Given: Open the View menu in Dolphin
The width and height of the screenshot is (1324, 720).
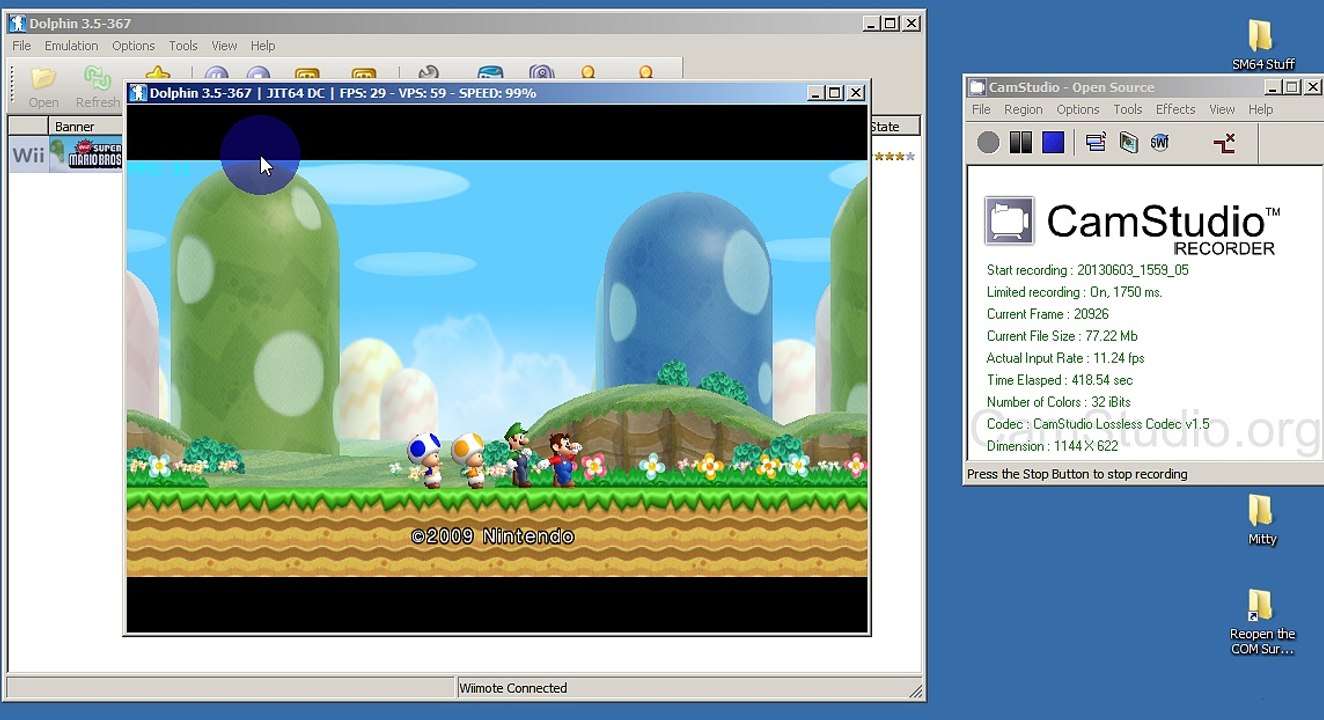Looking at the screenshot, I should tap(224, 46).
